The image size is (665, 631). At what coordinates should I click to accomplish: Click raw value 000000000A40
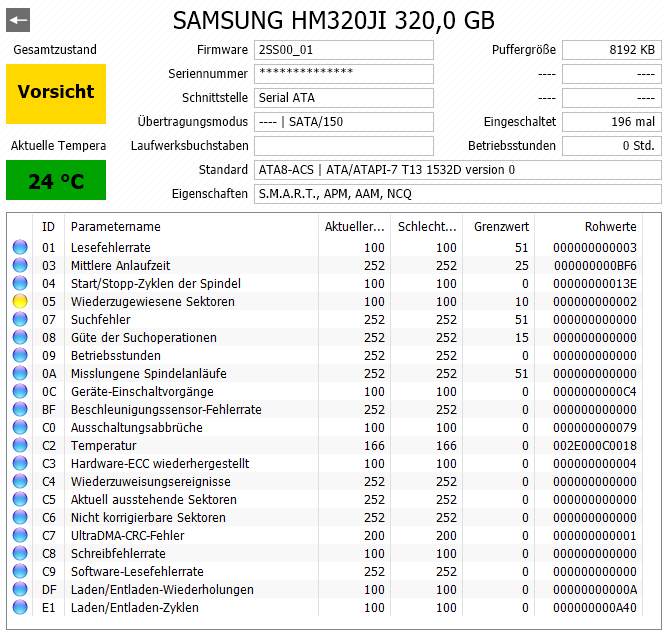[595, 608]
